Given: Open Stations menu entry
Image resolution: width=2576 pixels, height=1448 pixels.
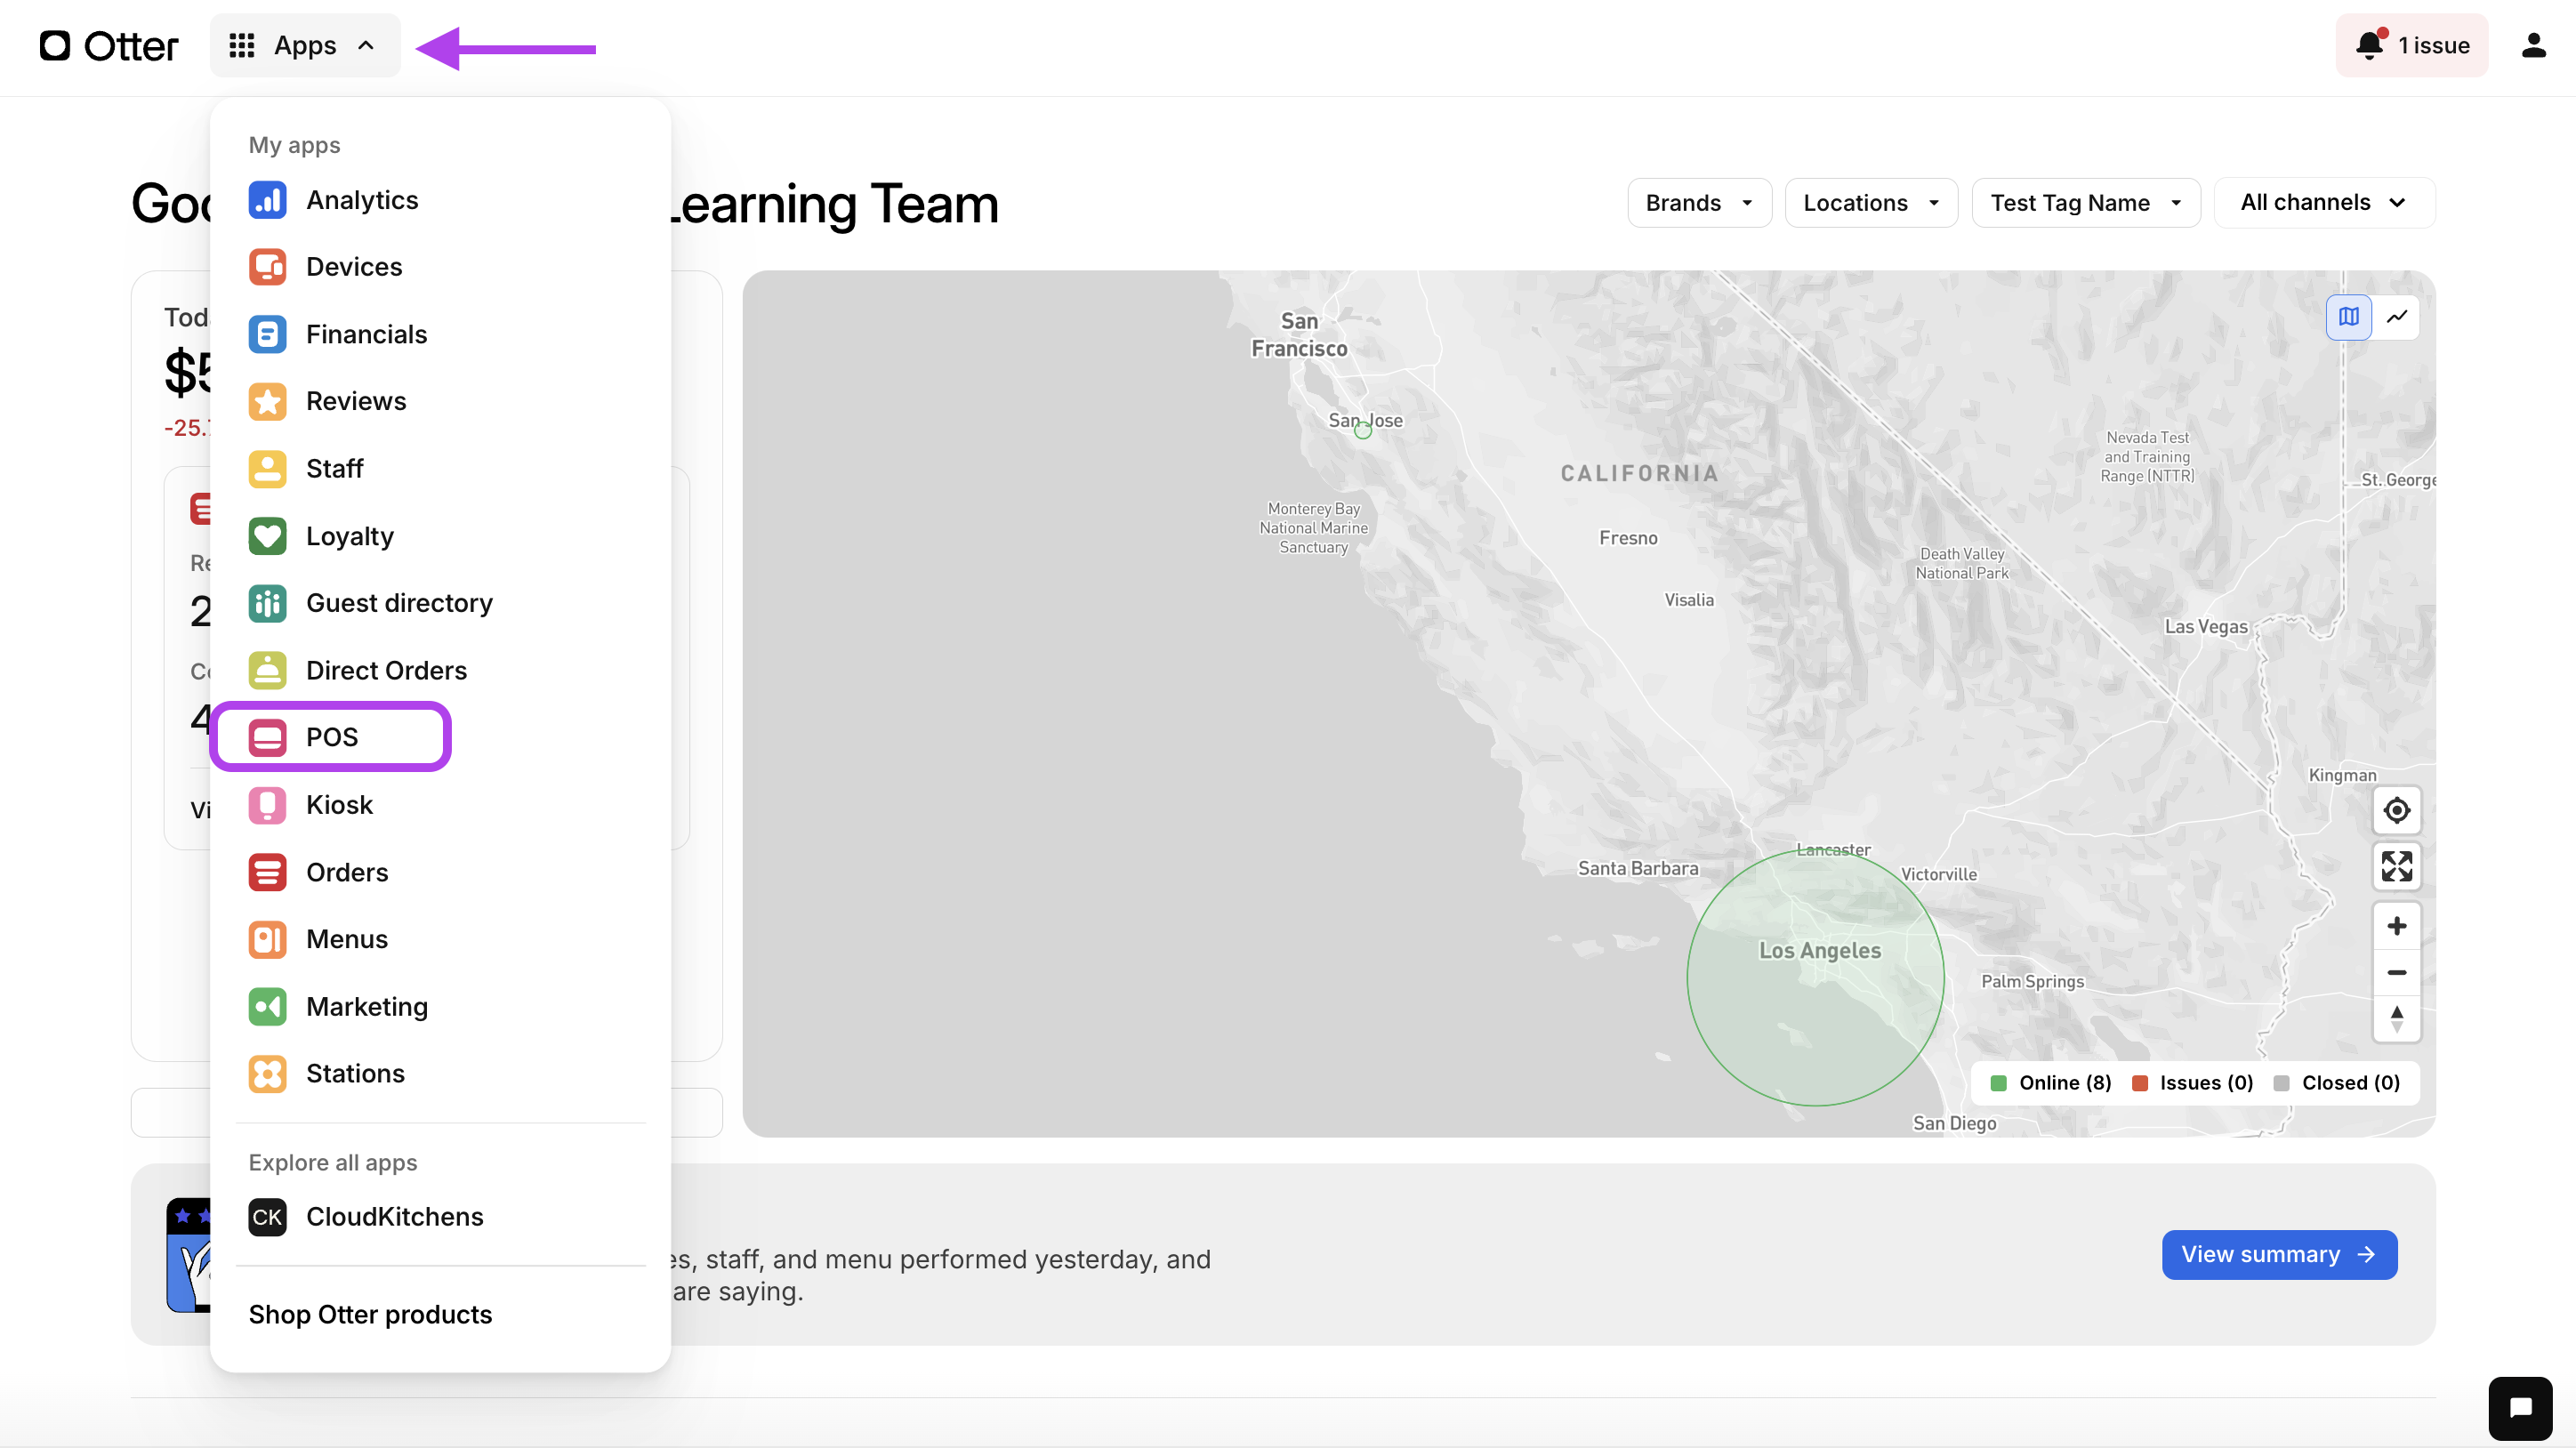Looking at the screenshot, I should pos(440,1073).
